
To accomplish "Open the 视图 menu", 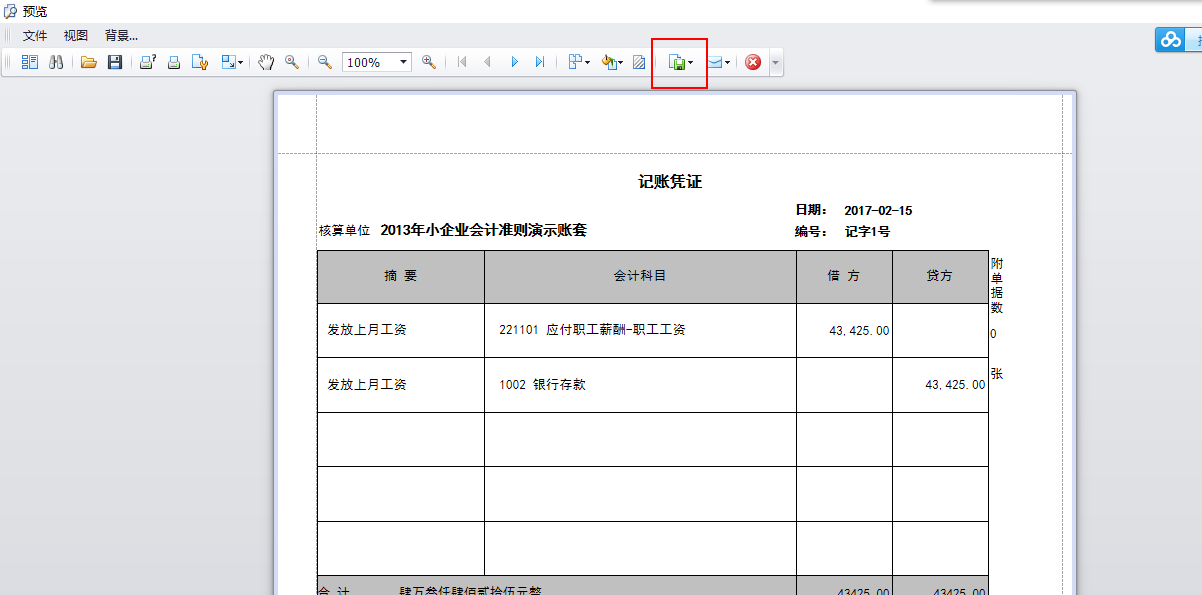I will pos(76,35).
